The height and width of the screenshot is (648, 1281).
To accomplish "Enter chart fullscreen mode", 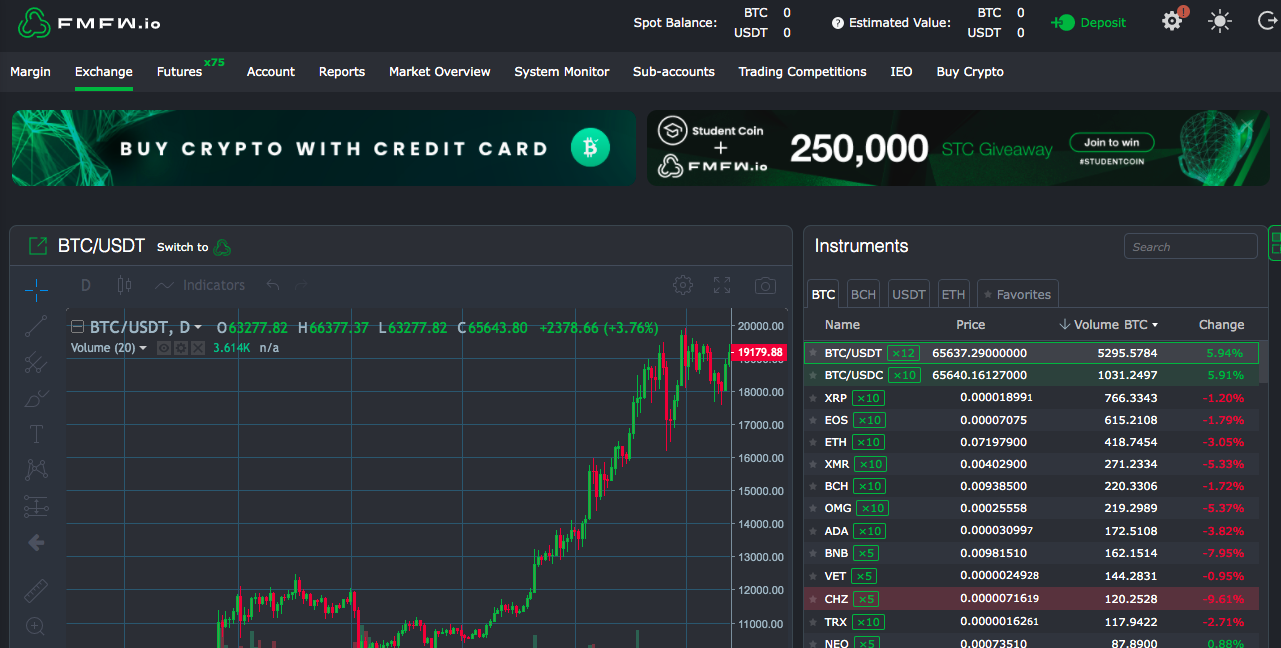I will (x=722, y=285).
